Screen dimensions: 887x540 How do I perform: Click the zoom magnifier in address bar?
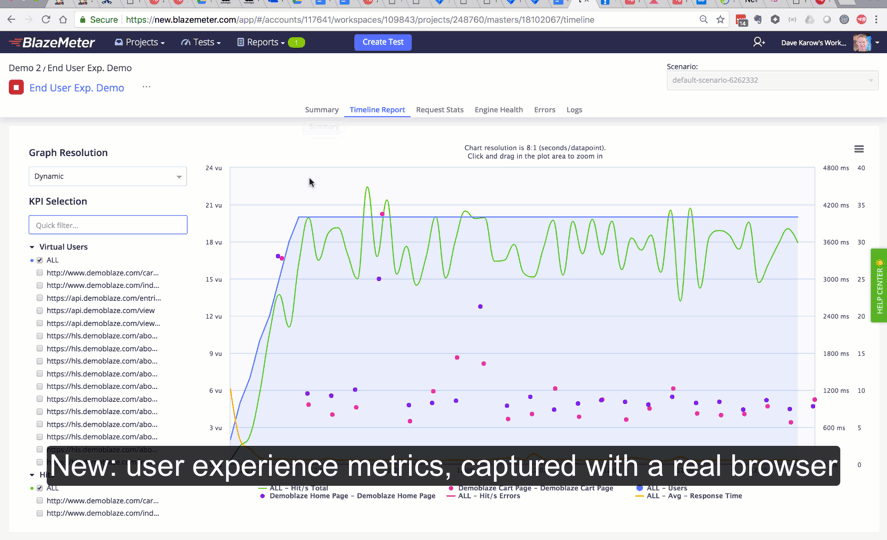pyautogui.click(x=703, y=19)
